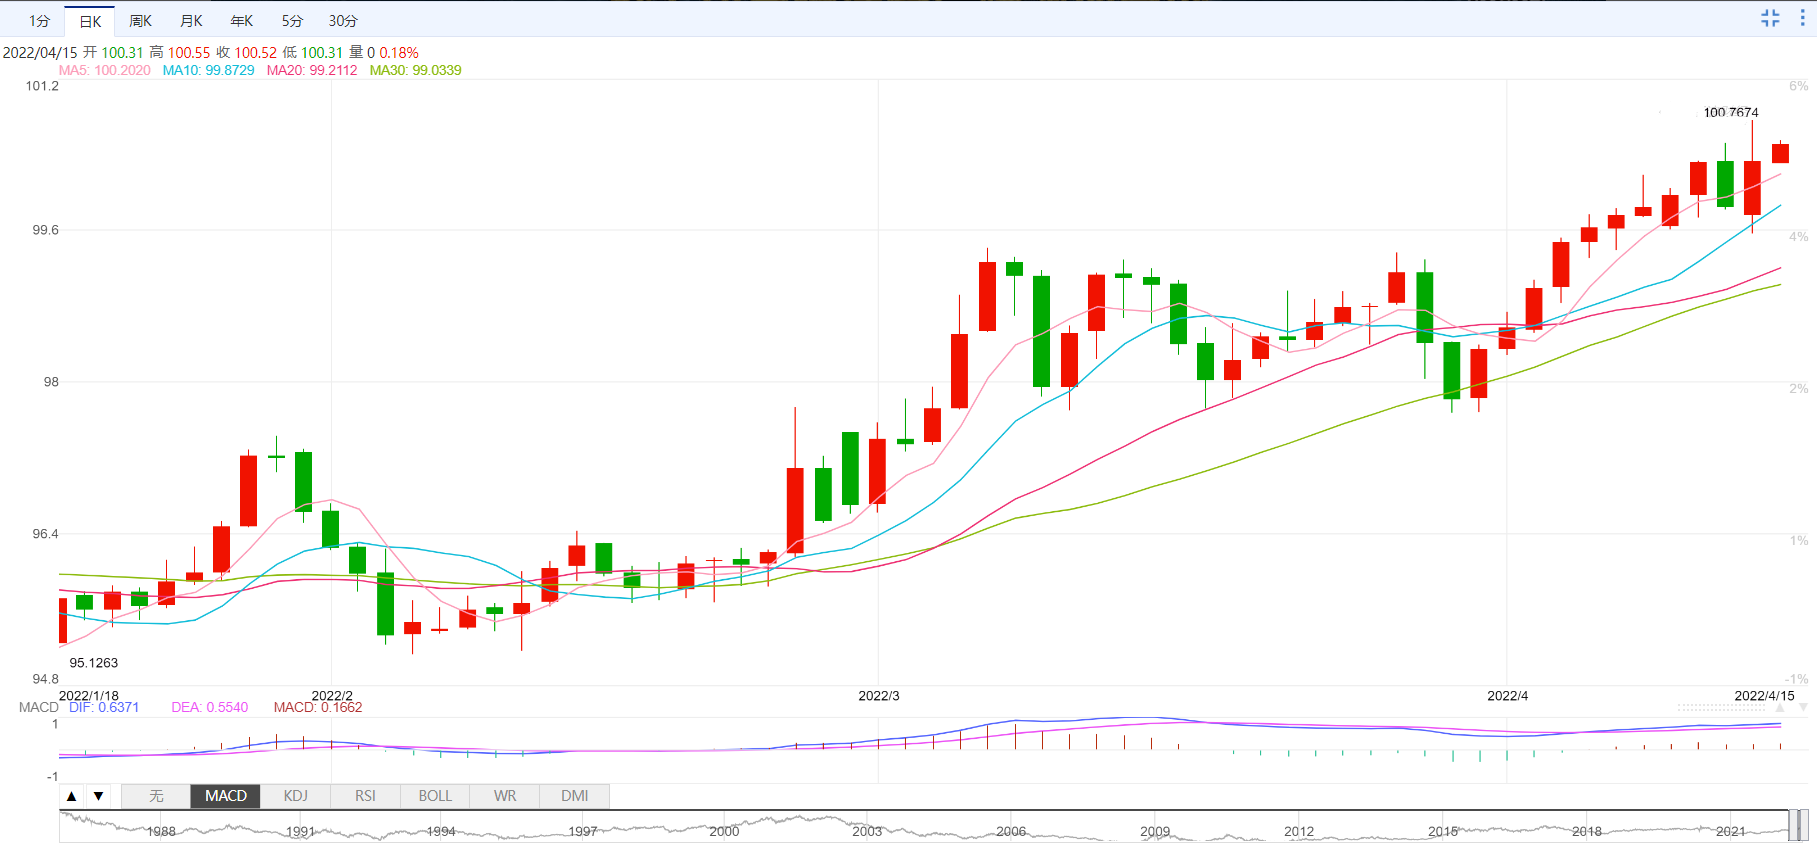Click the dotted drag grip above the MACD panel

1721,707
